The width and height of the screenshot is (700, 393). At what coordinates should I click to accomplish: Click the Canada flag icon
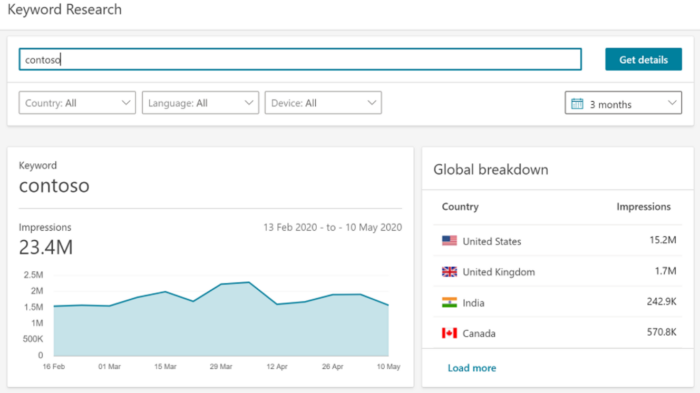pyautogui.click(x=449, y=333)
